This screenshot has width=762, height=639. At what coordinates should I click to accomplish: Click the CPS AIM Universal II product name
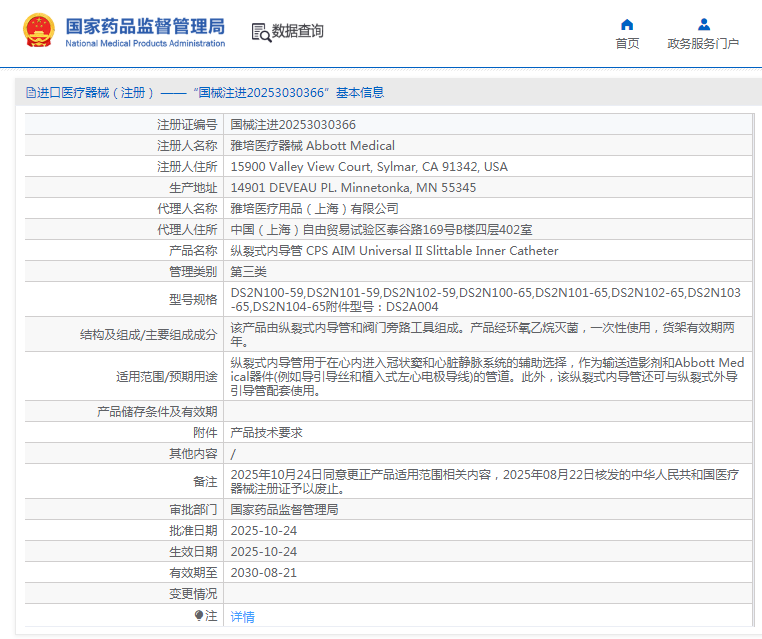tap(394, 251)
